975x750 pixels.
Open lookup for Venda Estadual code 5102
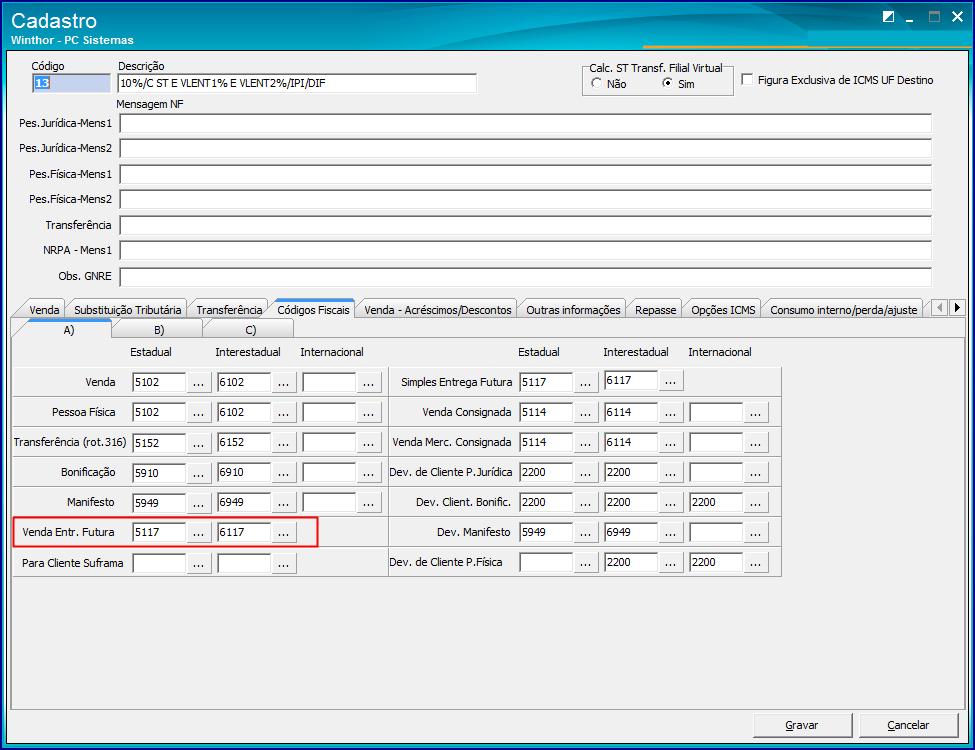(x=198, y=382)
